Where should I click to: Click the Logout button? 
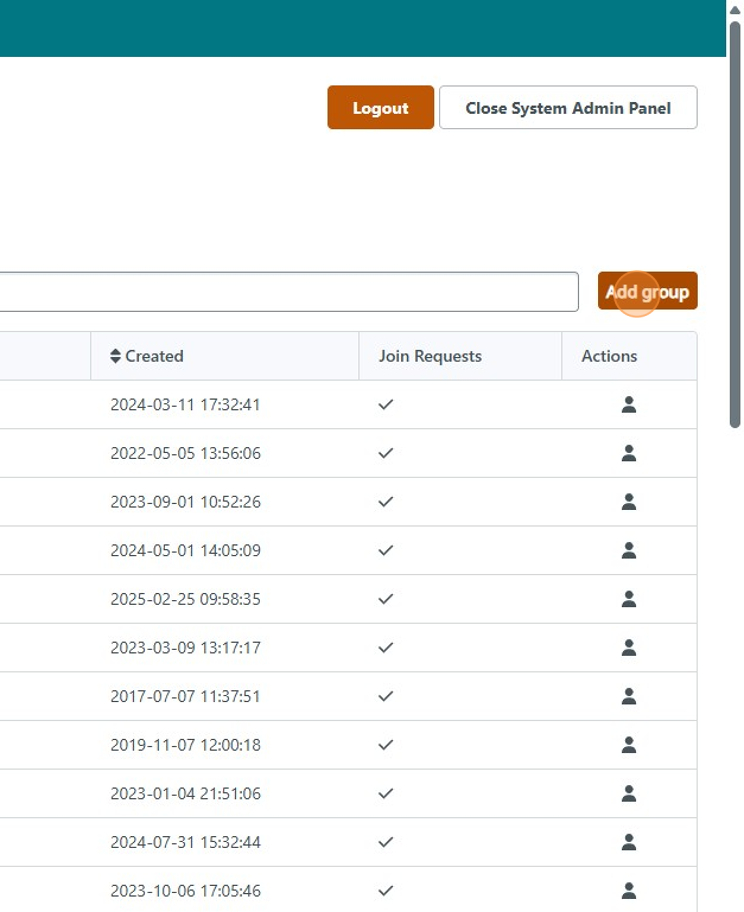click(x=380, y=108)
